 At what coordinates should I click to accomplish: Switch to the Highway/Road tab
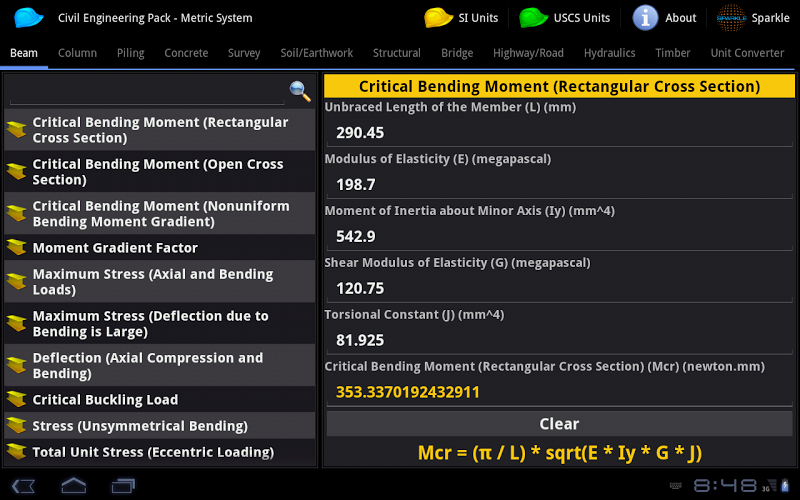pos(528,53)
